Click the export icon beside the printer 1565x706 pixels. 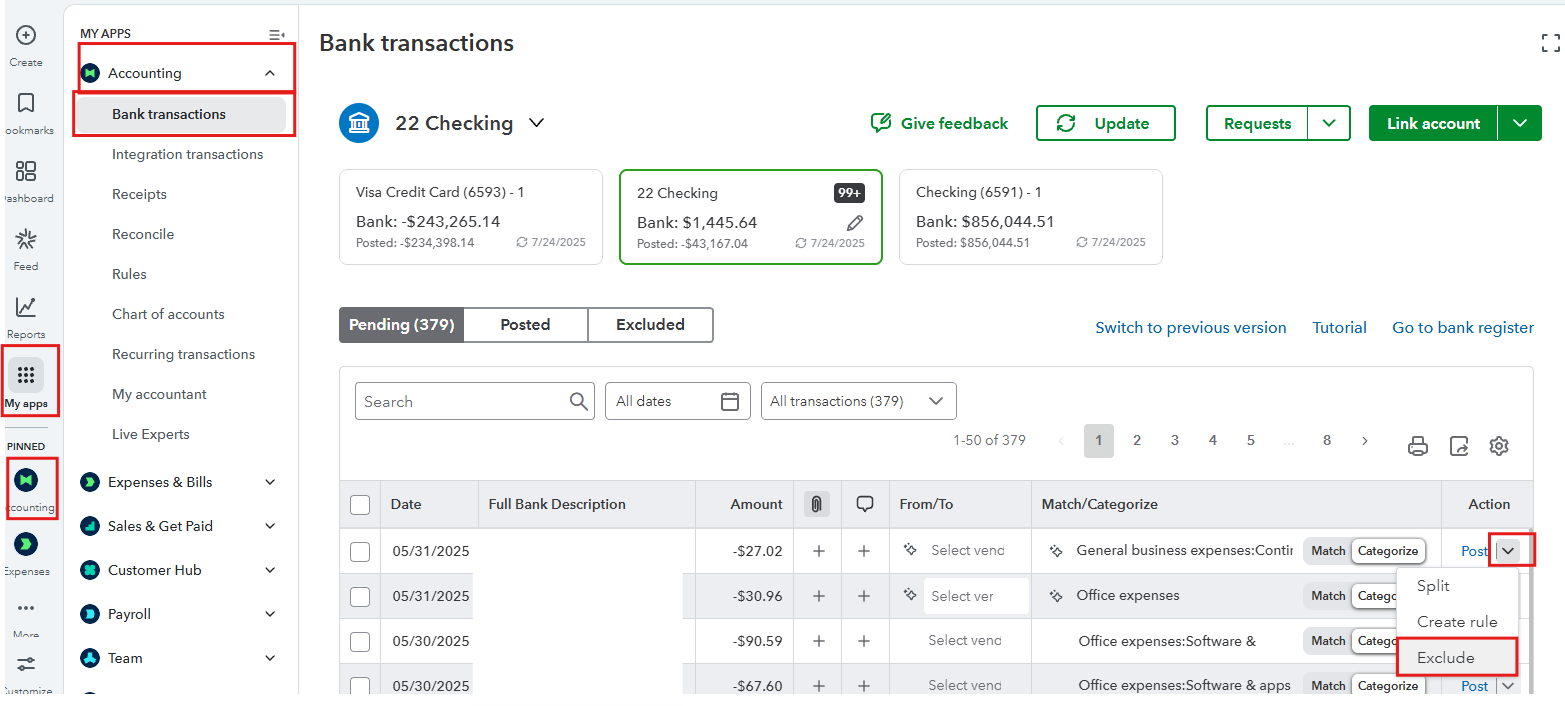[x=1459, y=446]
